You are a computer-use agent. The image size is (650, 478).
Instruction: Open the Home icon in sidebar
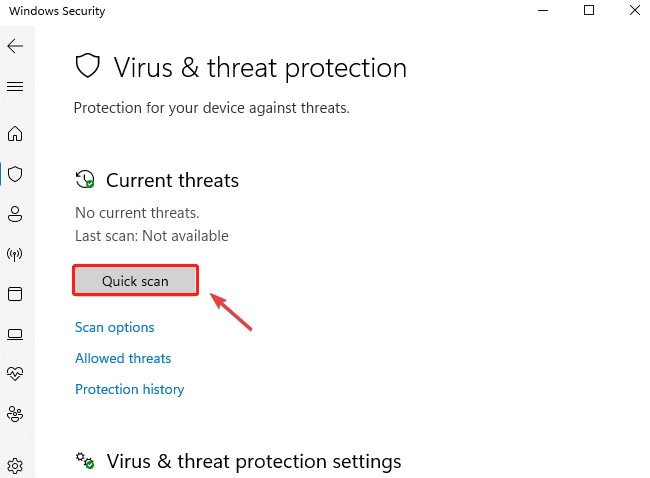coord(15,133)
